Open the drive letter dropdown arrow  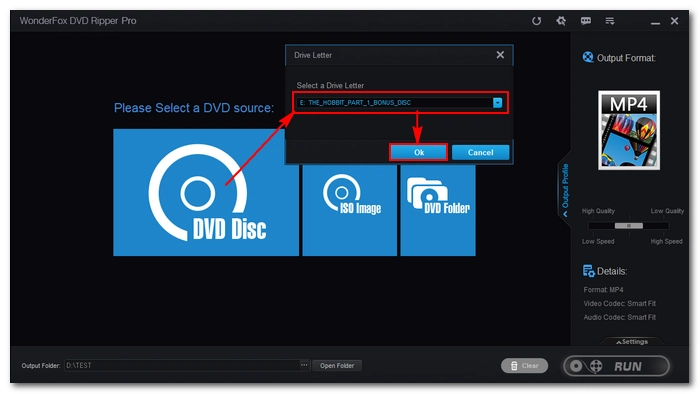point(497,103)
